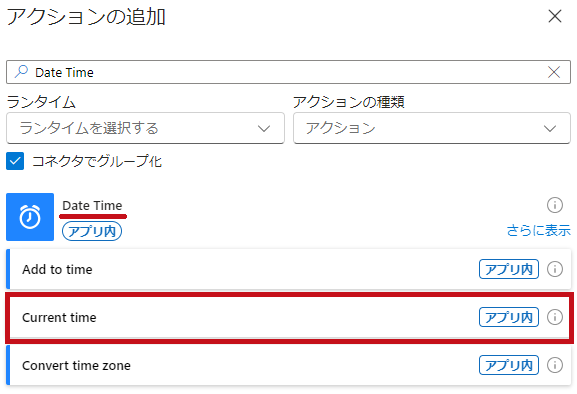
Task: Close the アクションの追加 panel
Action: coord(555,17)
